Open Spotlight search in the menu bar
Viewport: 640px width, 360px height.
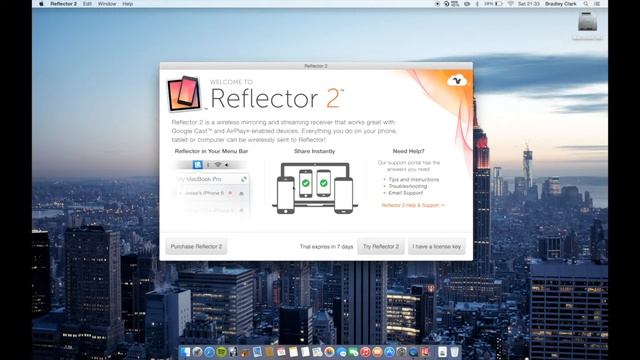pyautogui.click(x=586, y=4)
